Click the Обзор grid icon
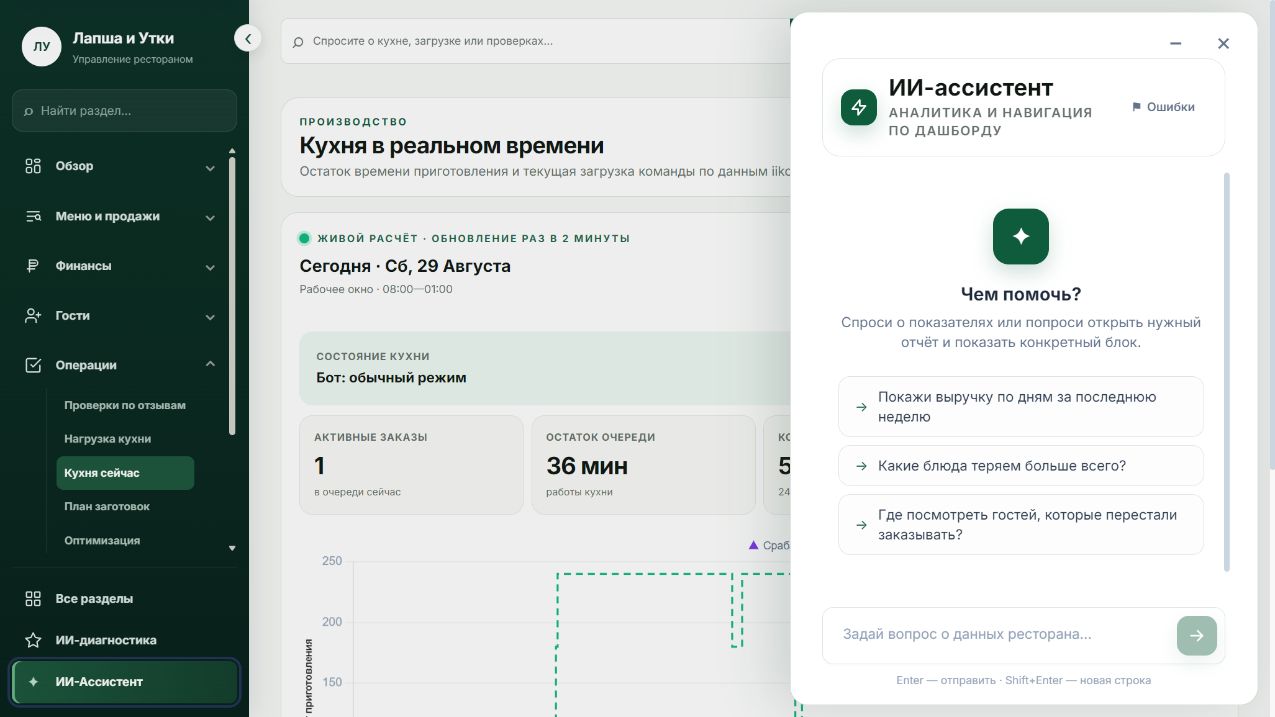 [x=33, y=166]
